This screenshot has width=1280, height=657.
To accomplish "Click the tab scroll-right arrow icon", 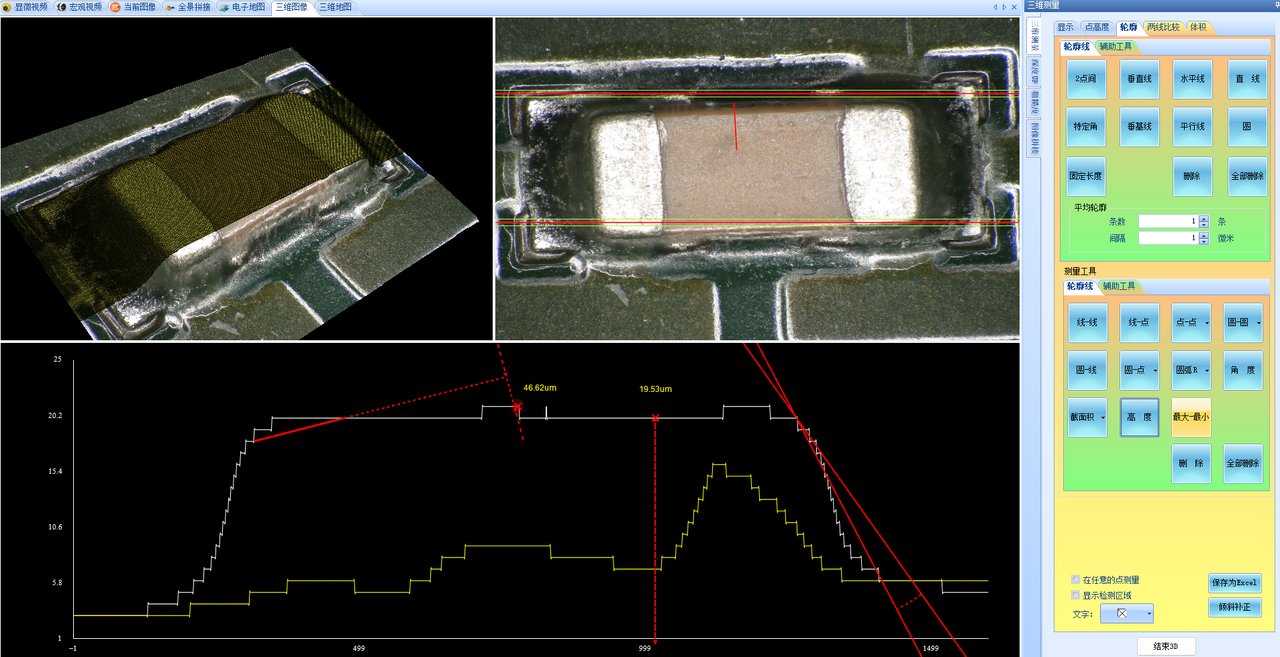I will (1004, 7).
